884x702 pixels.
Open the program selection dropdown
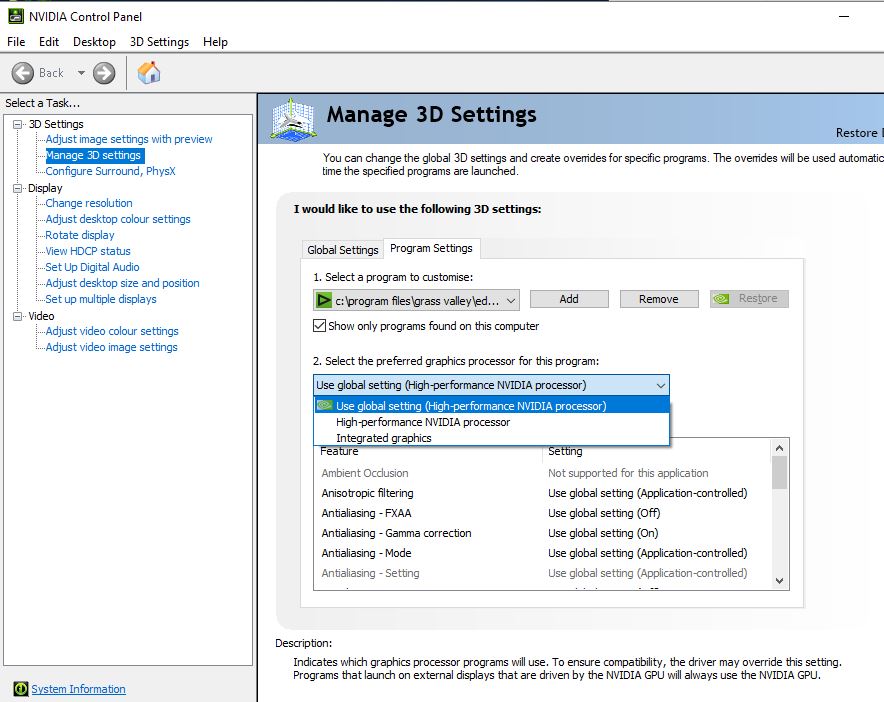(x=416, y=301)
